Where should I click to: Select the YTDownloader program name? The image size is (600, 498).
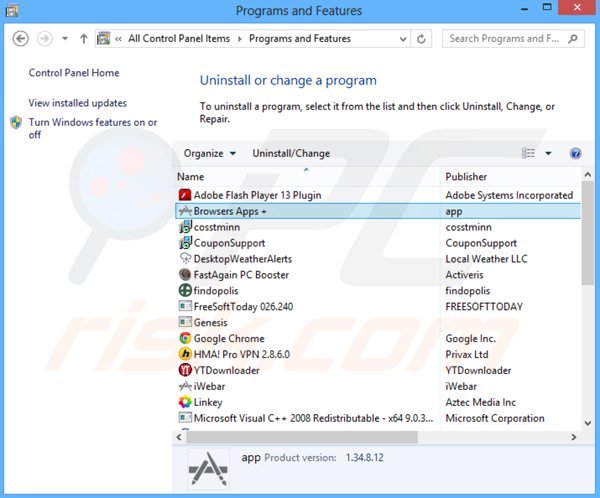(x=226, y=371)
